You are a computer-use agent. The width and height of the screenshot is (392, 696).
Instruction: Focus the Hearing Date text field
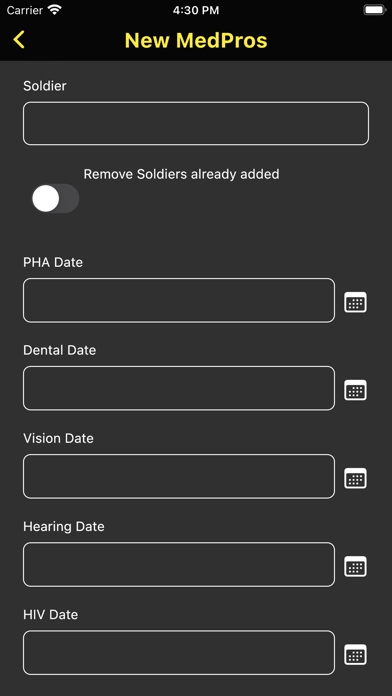point(179,564)
